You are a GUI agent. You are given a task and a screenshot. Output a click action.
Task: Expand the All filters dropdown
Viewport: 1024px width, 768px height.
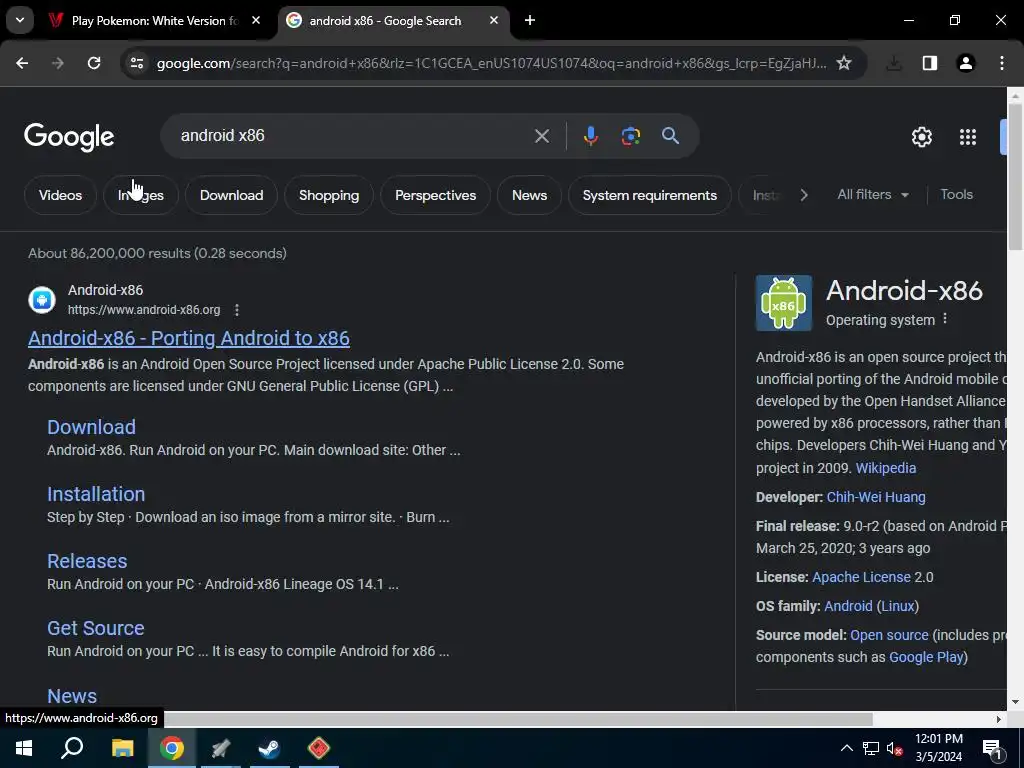[x=873, y=195]
